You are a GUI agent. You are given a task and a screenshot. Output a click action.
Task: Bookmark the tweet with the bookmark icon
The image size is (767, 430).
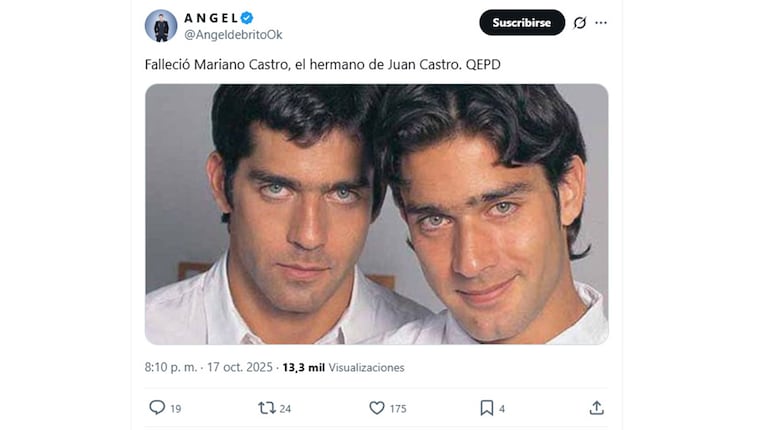[x=487, y=408]
